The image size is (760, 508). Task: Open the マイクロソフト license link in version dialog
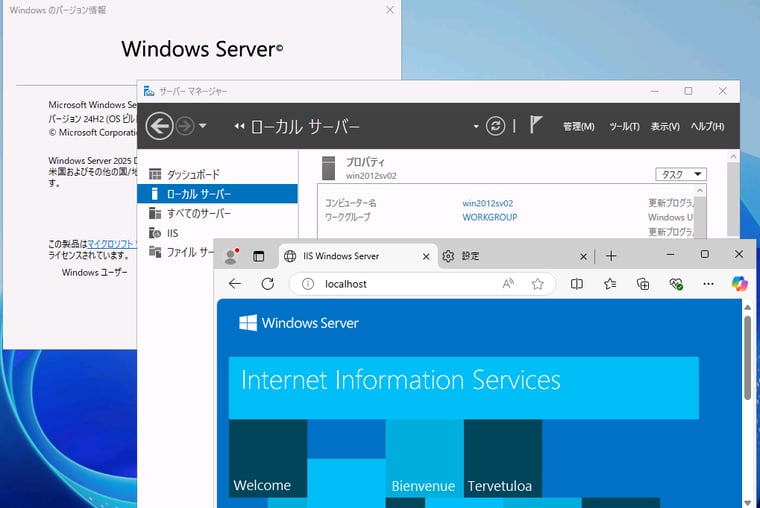tap(112, 244)
